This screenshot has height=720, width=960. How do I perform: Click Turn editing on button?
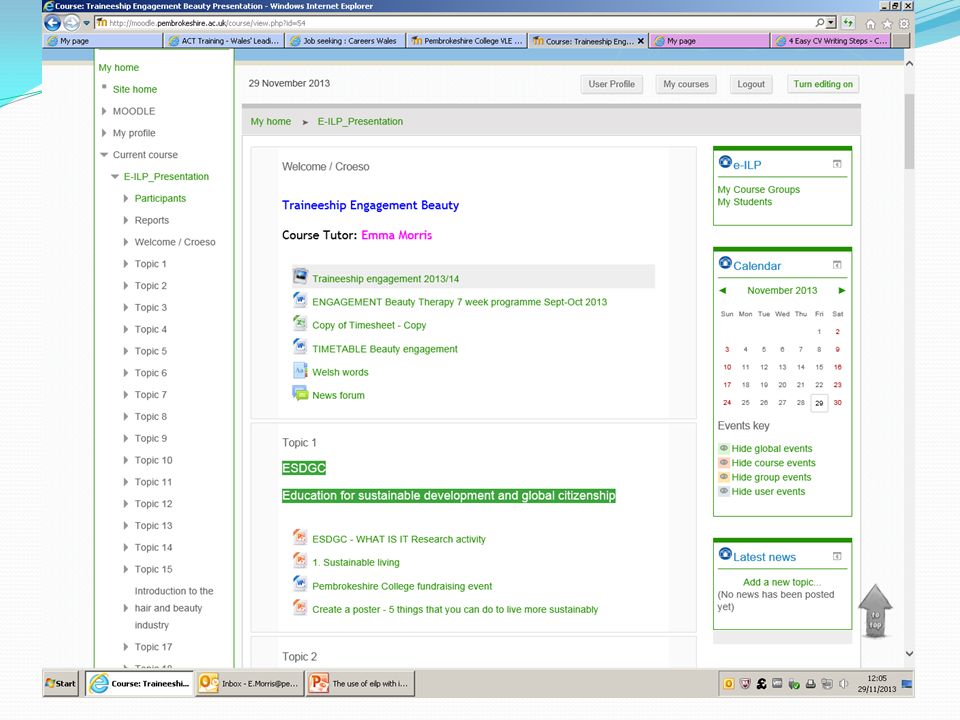pos(823,84)
